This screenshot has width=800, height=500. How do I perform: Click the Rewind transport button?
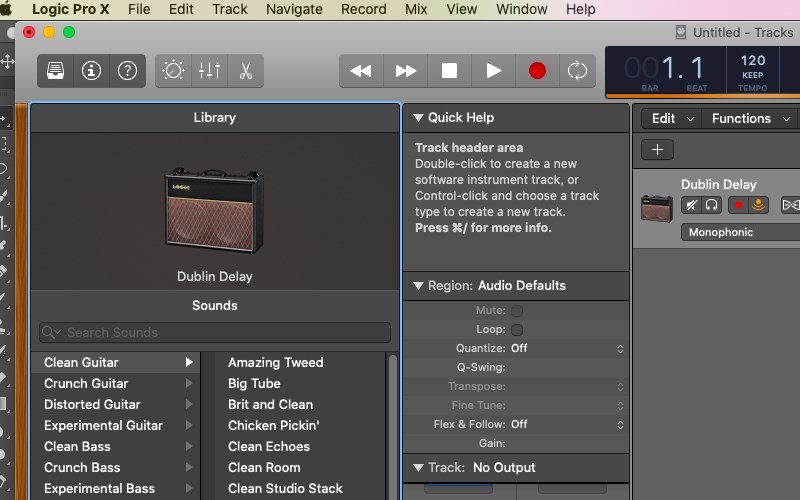(361, 71)
